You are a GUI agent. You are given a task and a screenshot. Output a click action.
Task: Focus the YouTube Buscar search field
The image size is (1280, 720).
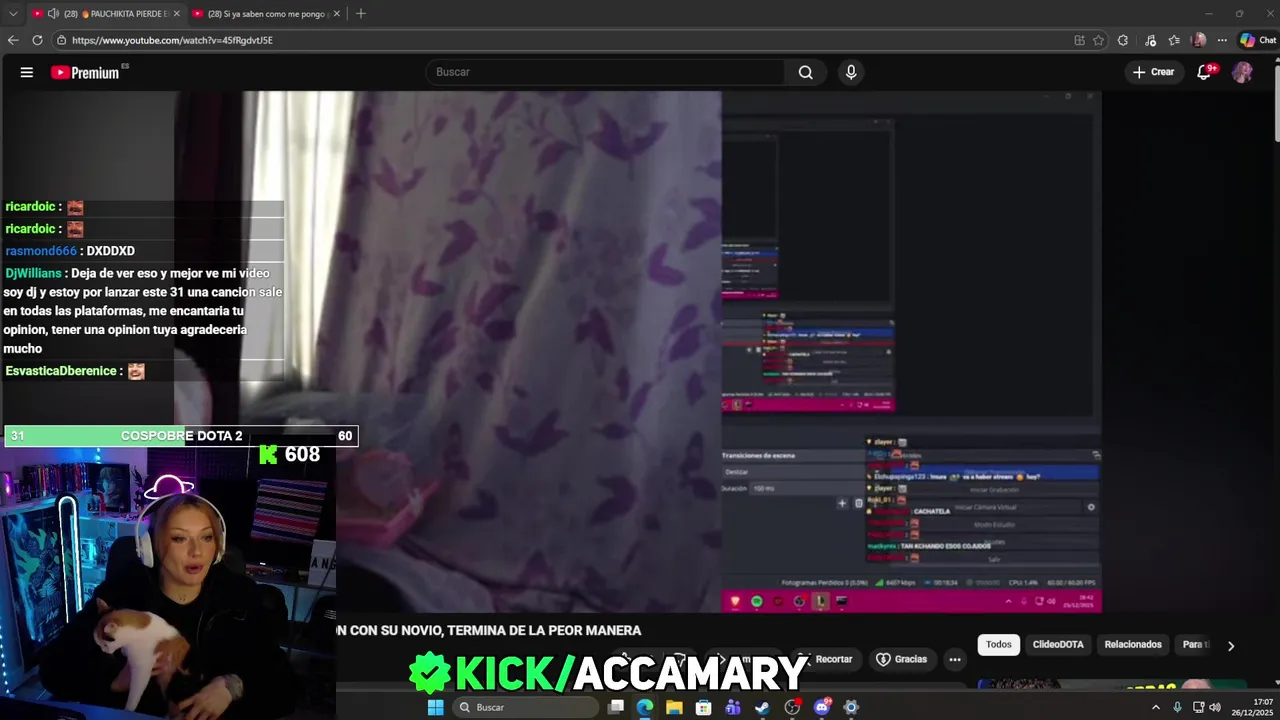[606, 72]
